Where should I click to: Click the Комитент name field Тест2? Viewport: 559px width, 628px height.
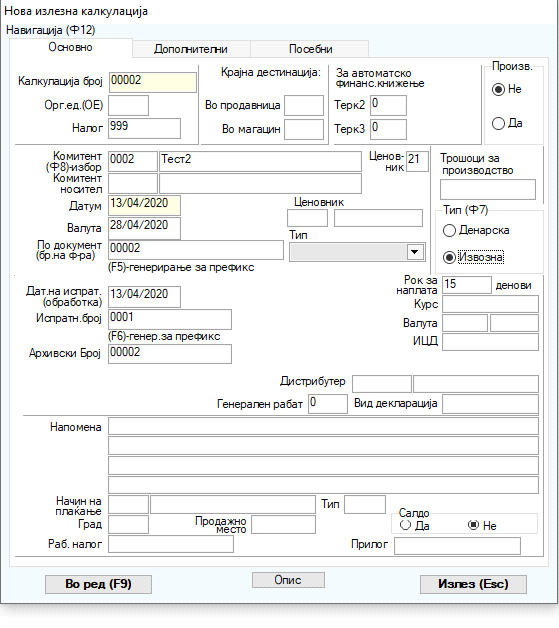tap(260, 161)
